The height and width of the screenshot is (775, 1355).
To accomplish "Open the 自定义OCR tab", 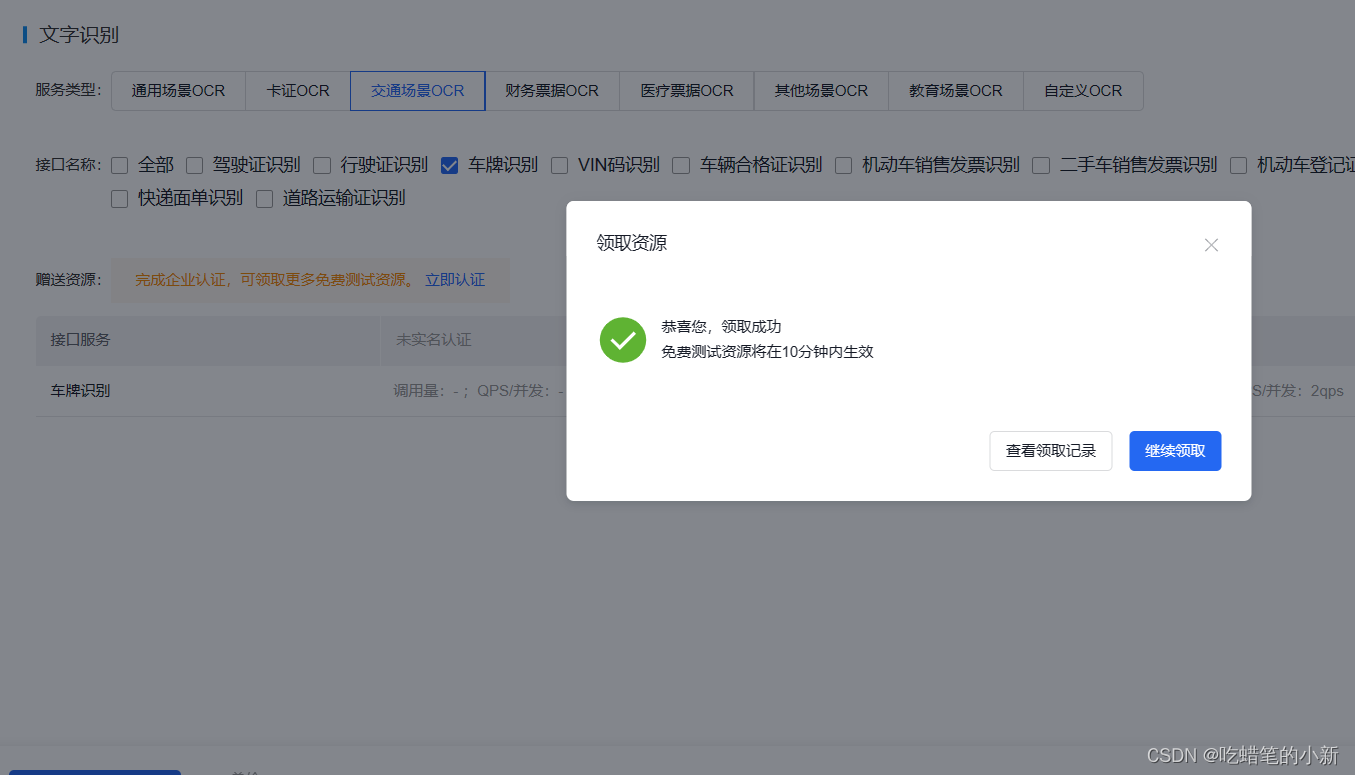I will click(x=1083, y=91).
